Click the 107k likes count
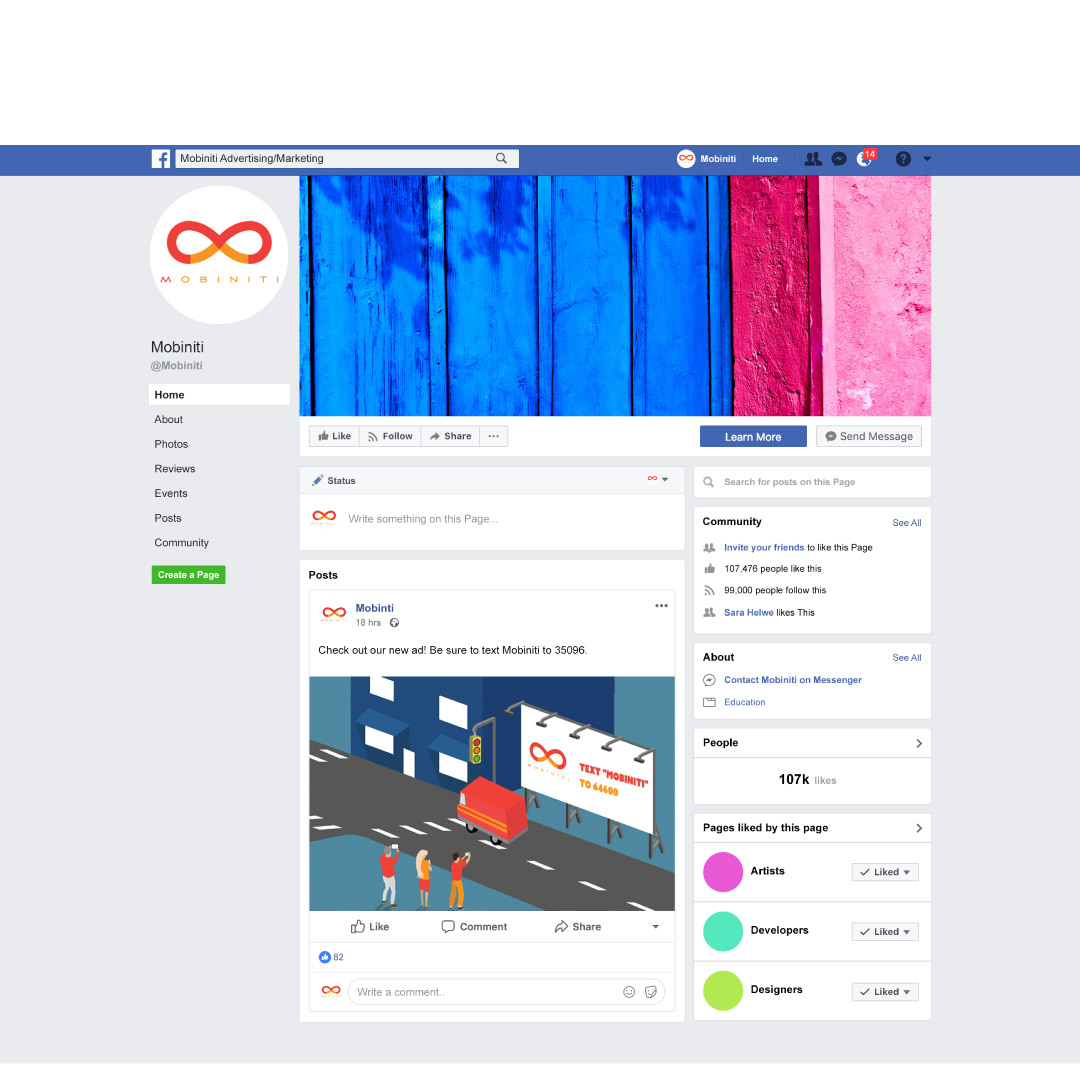This screenshot has width=1080, height=1080. 807,780
